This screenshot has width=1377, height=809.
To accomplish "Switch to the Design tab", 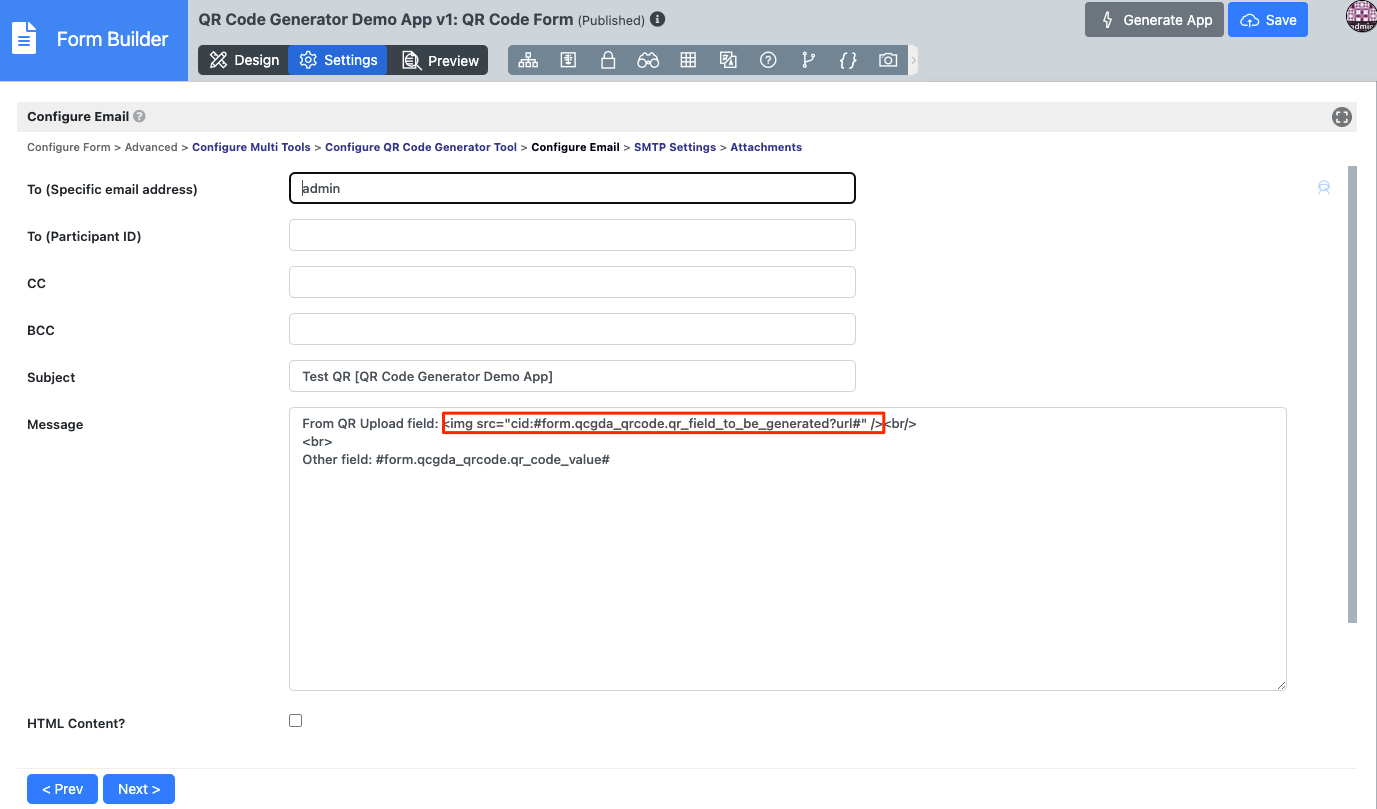I will point(244,60).
